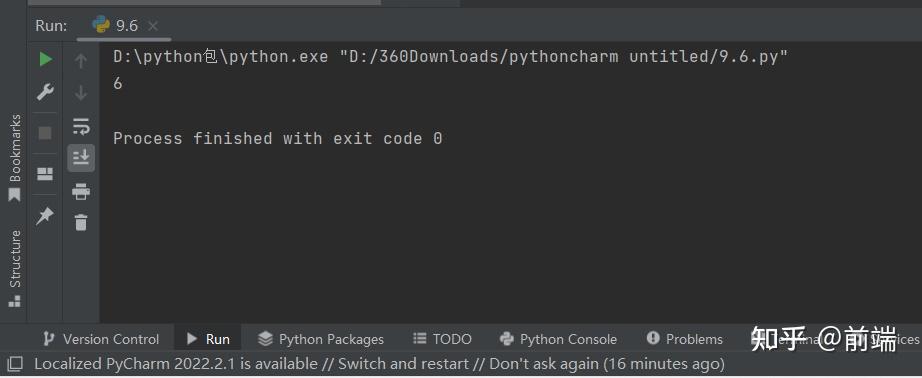Toggle soft-wrap for console output
The width and height of the screenshot is (922, 378).
tap(81, 126)
